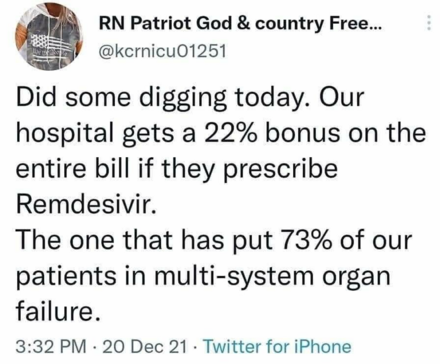
Task: Click the 'multi-system organ' phrase
Action: (271, 276)
